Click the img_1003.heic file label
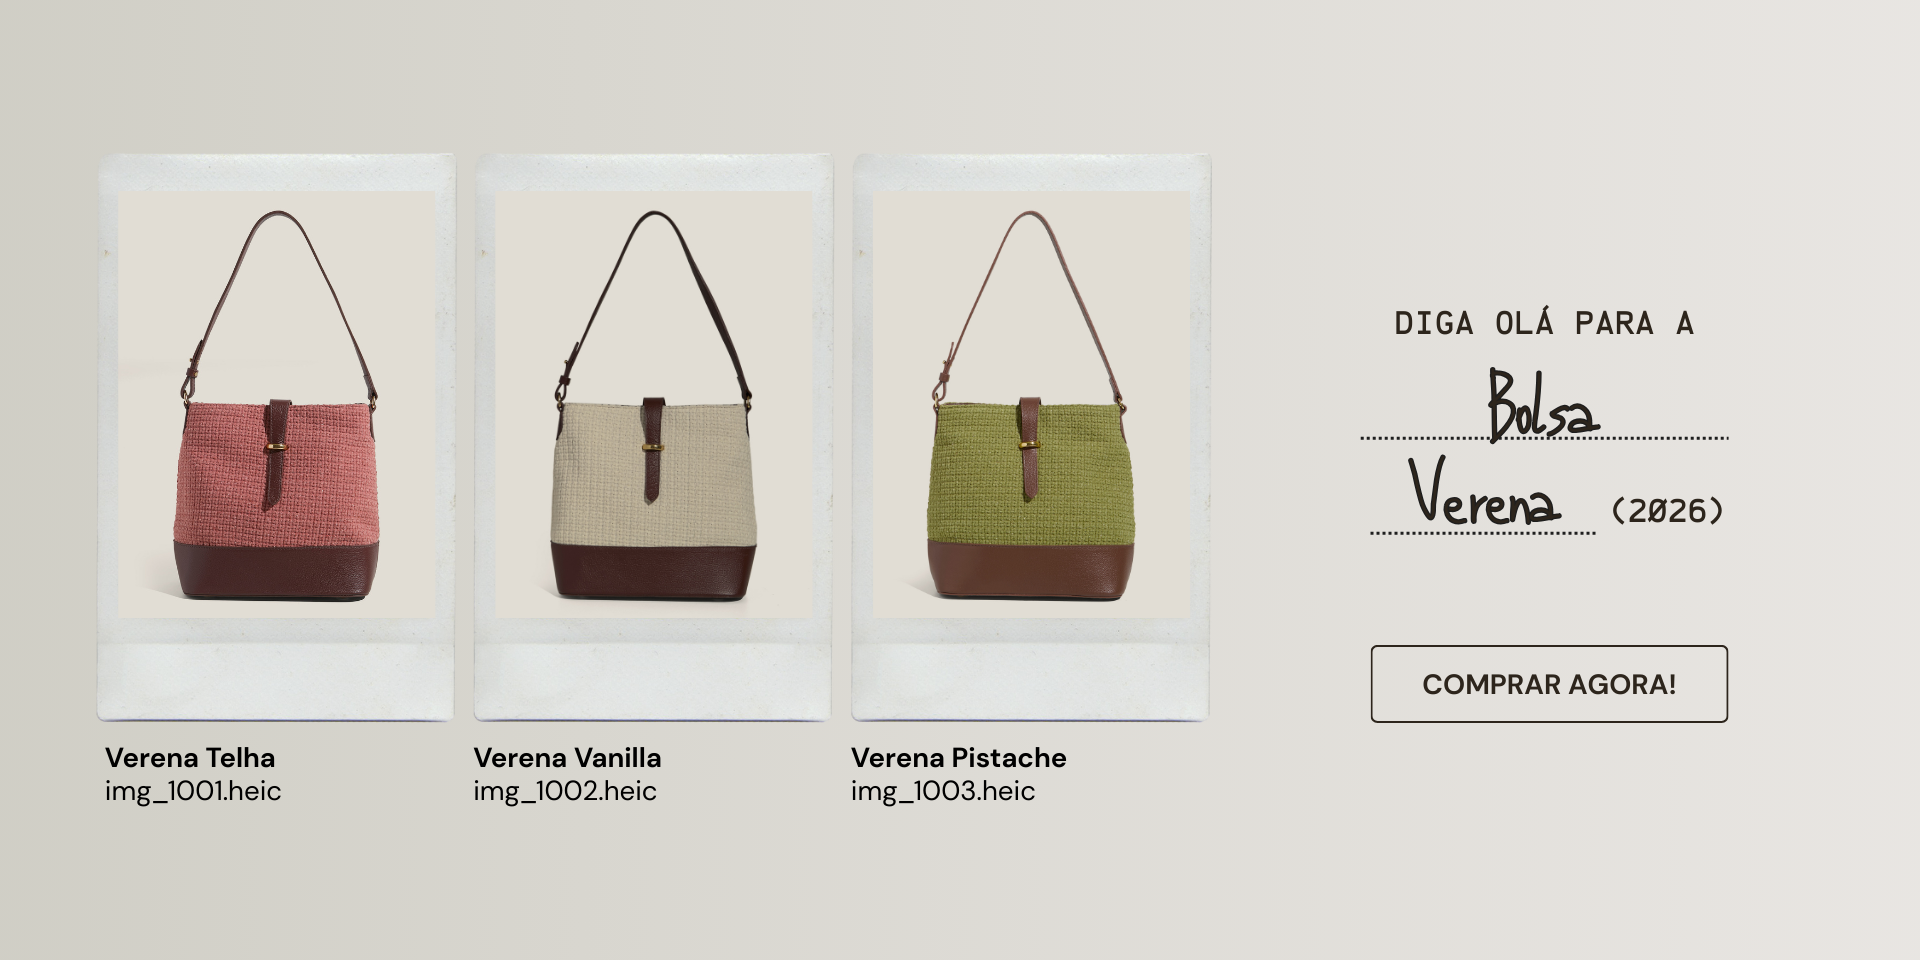 point(943,791)
